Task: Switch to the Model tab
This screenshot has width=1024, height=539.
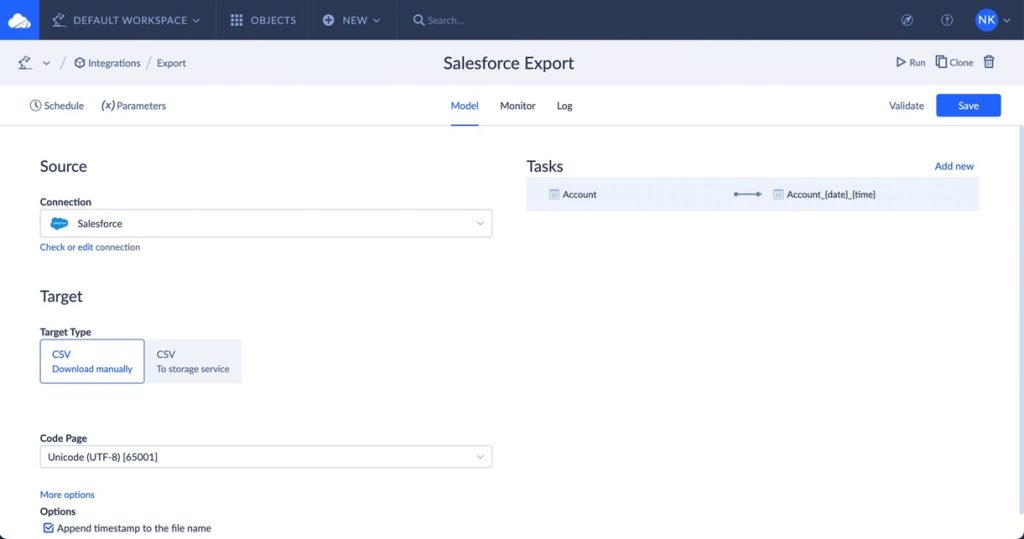Action: pyautogui.click(x=464, y=105)
